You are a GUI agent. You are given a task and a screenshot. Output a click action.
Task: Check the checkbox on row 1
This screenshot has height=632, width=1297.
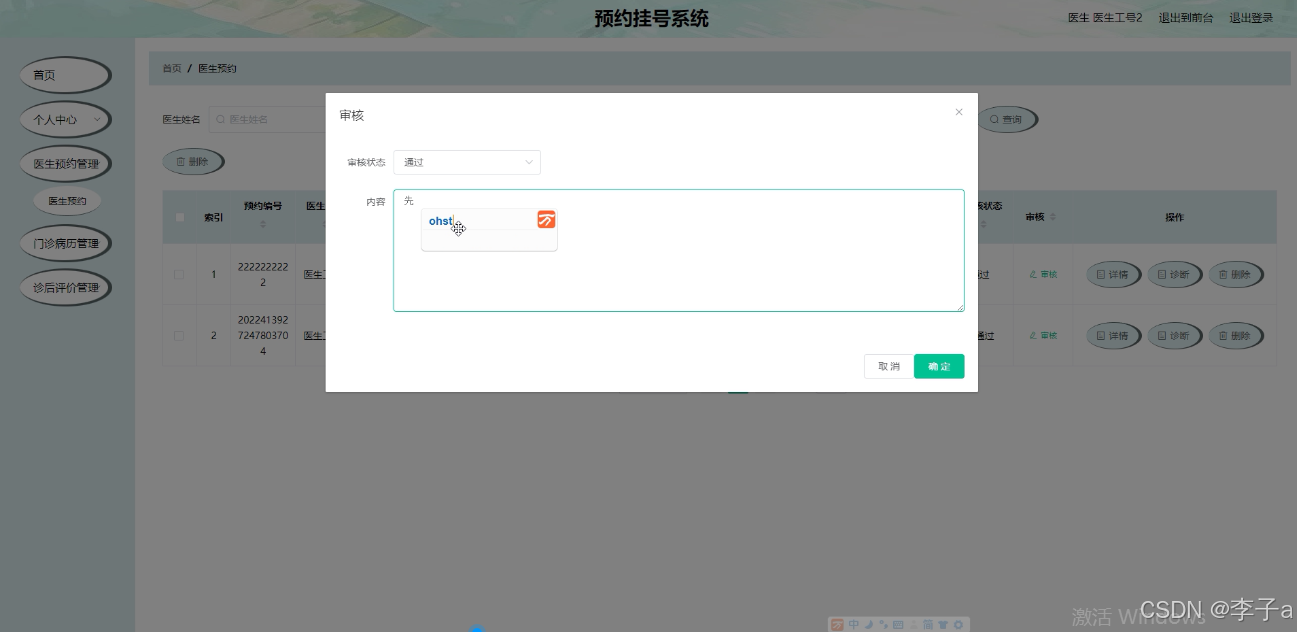pyautogui.click(x=181, y=274)
